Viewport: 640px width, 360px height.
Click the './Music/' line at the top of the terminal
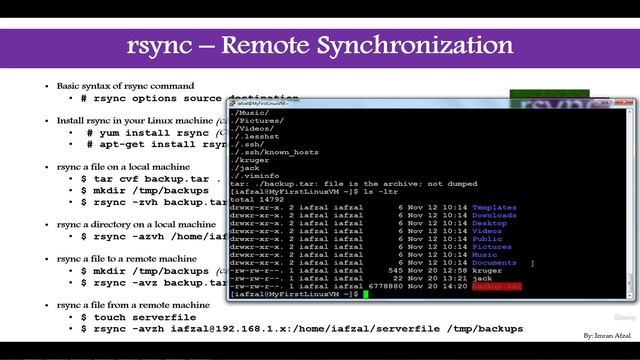(249, 113)
